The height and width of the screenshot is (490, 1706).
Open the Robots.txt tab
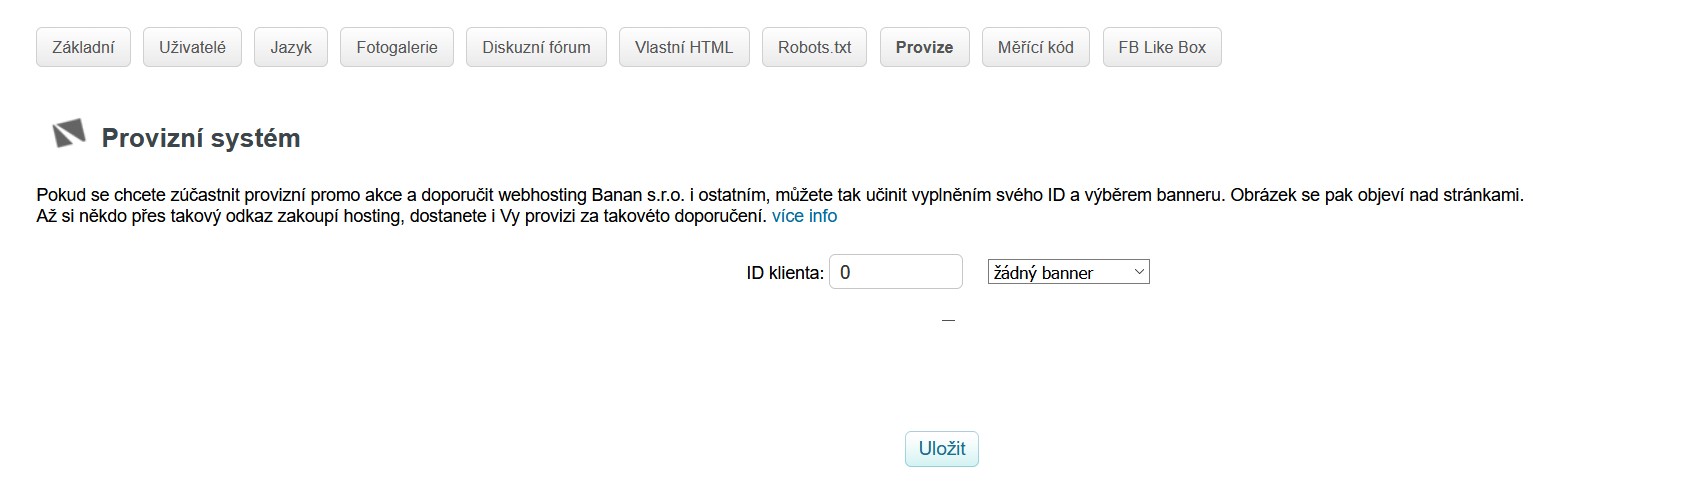pyautogui.click(x=814, y=47)
